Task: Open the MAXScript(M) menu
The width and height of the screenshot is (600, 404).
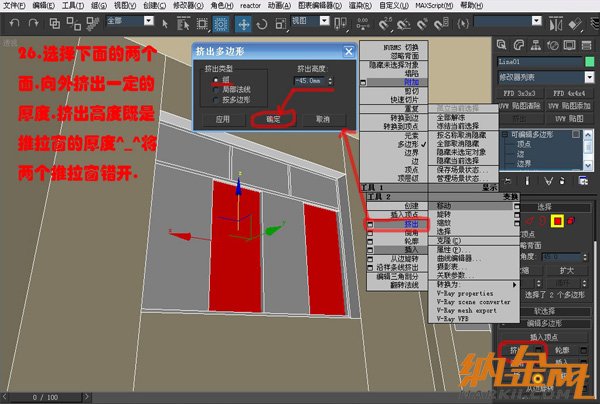Action: 434,5
